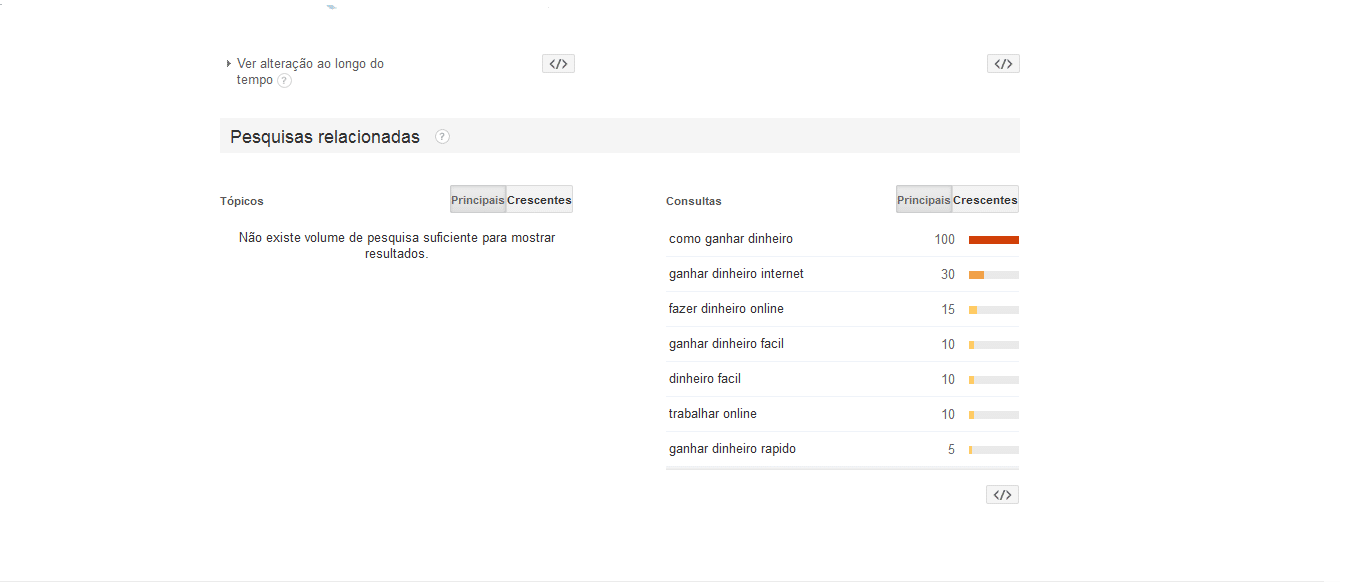Viewport: 1360px width, 582px height.
Task: Expand 'Ver alteração ao longo do tempo'
Action: 310,72
